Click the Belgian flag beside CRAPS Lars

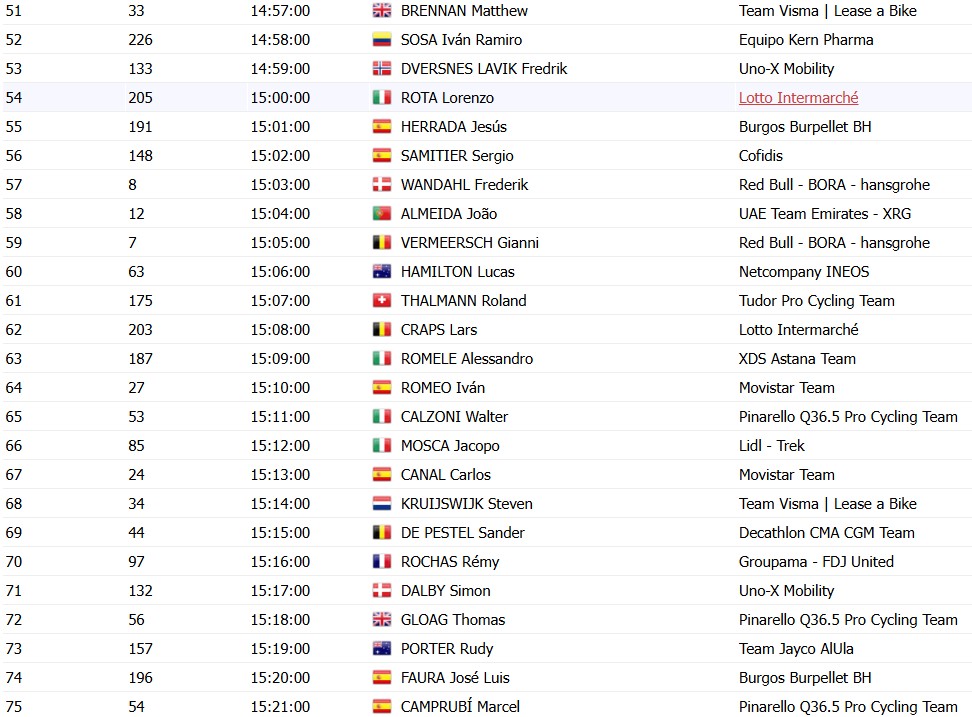click(382, 330)
